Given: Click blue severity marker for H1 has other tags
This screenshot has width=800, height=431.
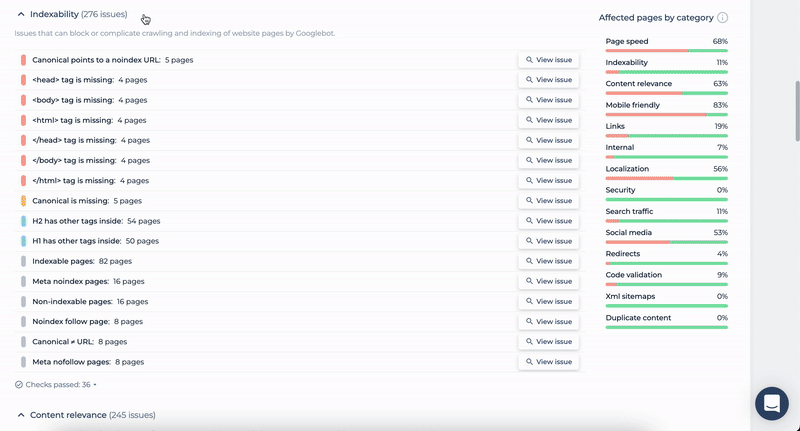Looking at the screenshot, I should coord(23,241).
